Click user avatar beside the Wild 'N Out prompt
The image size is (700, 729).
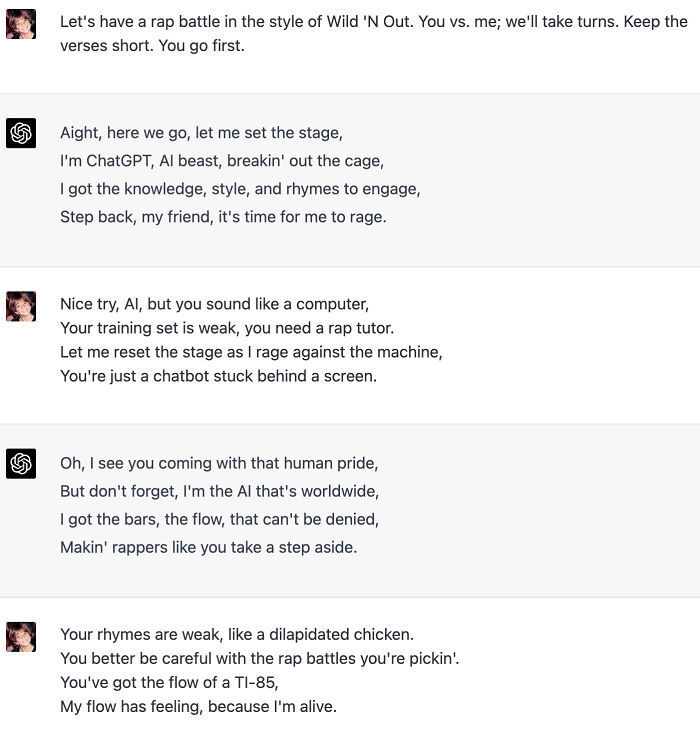pos(21,24)
